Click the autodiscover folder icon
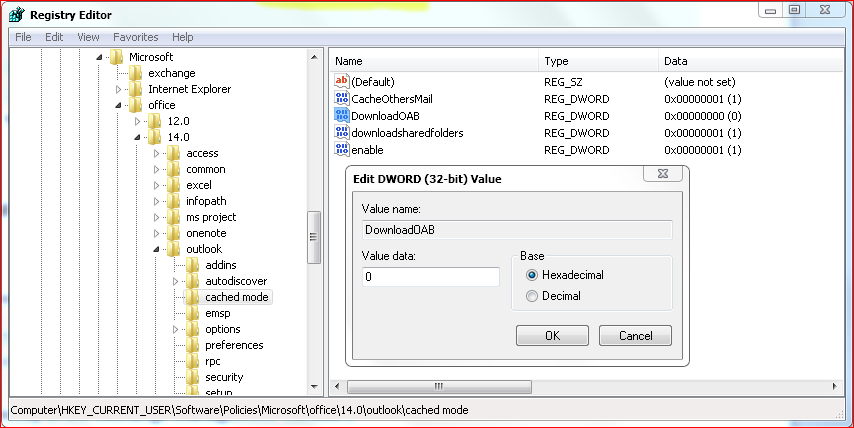Viewport: 854px width, 428px height. pyautogui.click(x=193, y=281)
